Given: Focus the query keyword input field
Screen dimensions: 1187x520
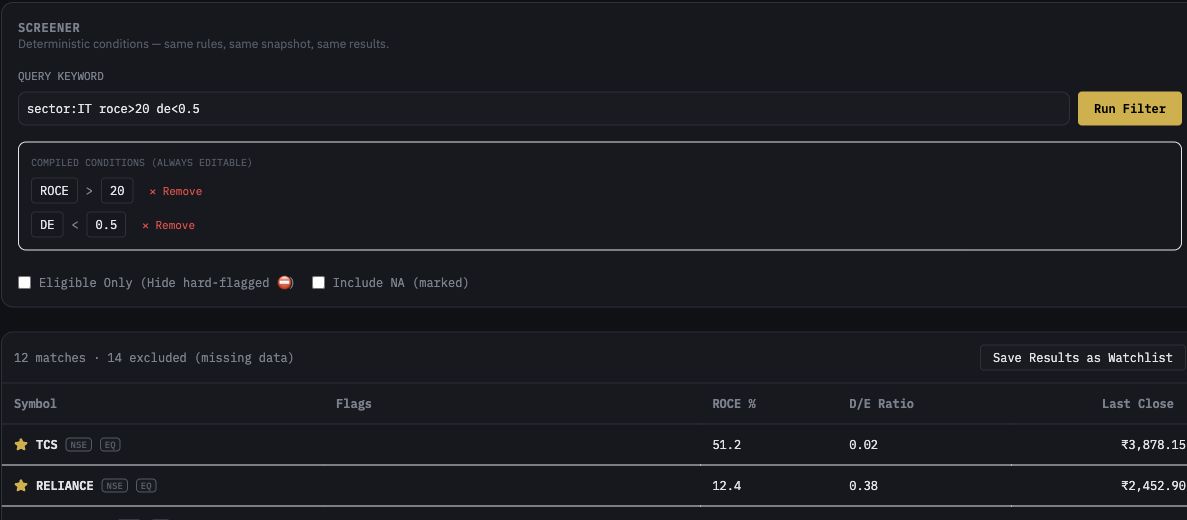Looking at the screenshot, I should click(544, 108).
